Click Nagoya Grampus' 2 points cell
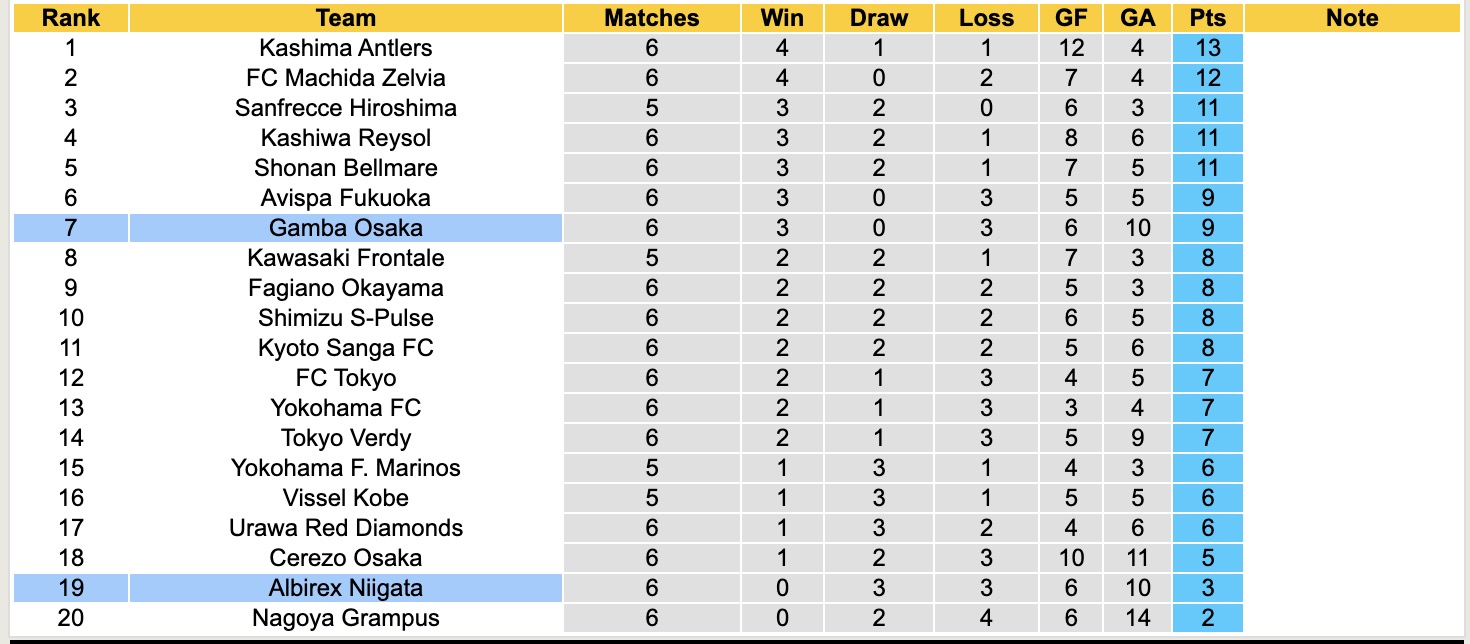1470x644 pixels. (1208, 618)
